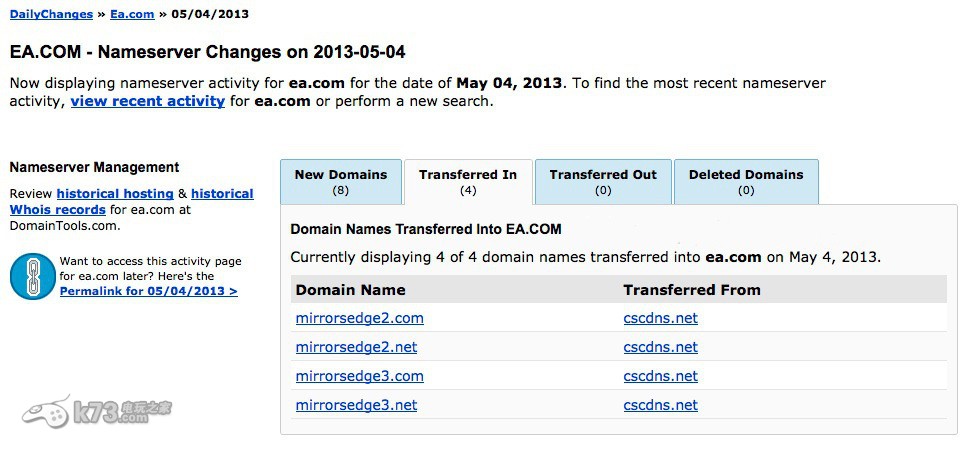The image size is (973, 451).
Task: Click the blue chain permalink icon
Action: [x=32, y=276]
